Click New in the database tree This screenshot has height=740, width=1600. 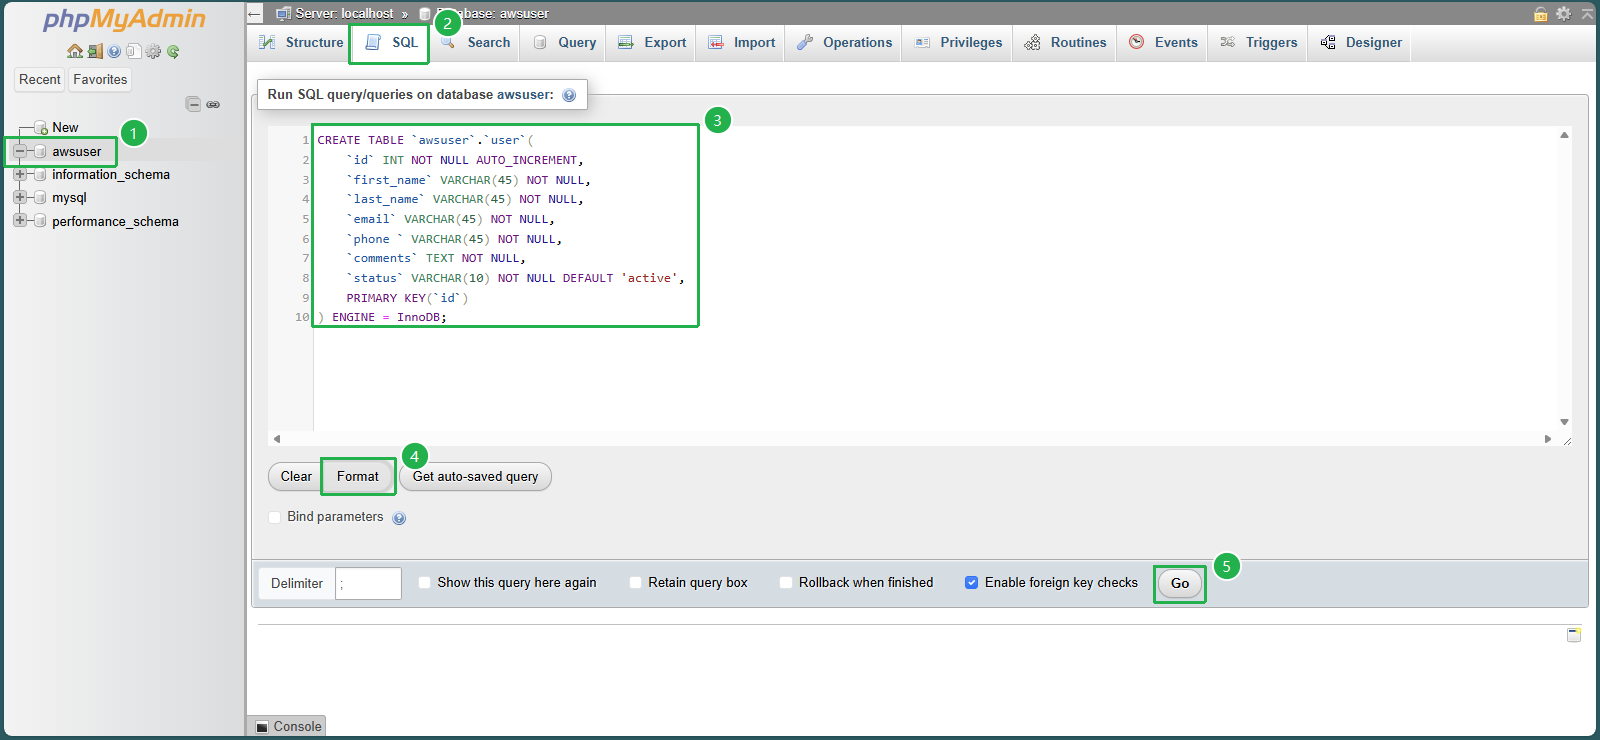pos(65,128)
